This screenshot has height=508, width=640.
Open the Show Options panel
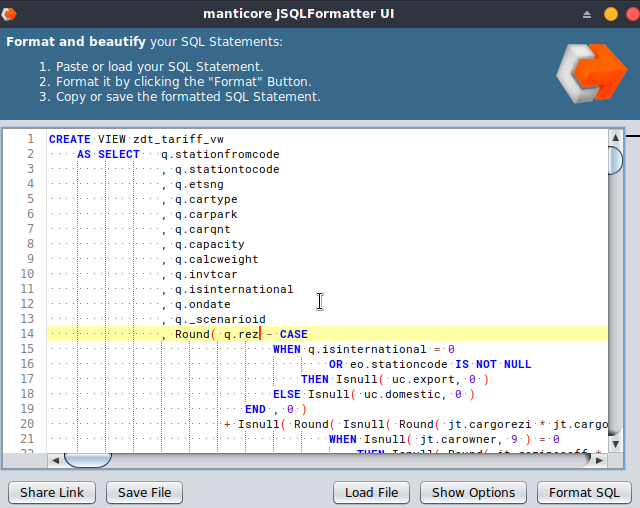473,492
